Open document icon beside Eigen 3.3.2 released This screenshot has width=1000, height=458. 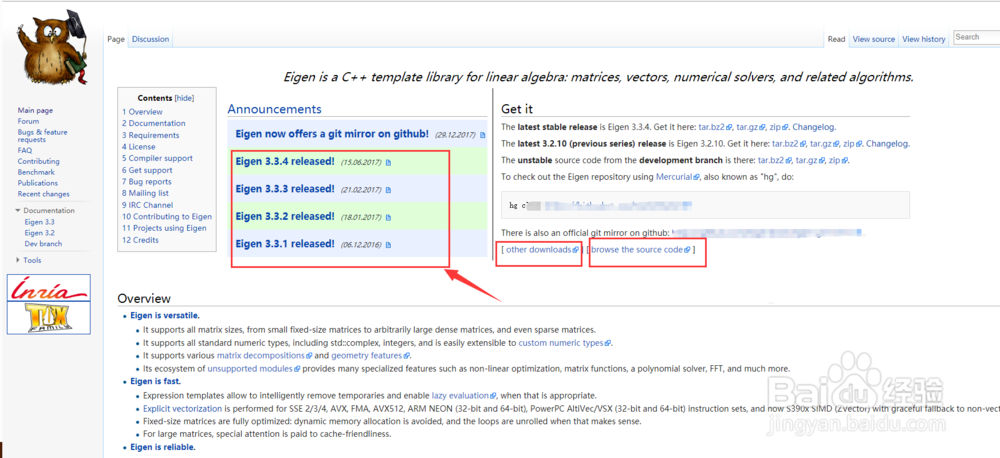[388, 218]
